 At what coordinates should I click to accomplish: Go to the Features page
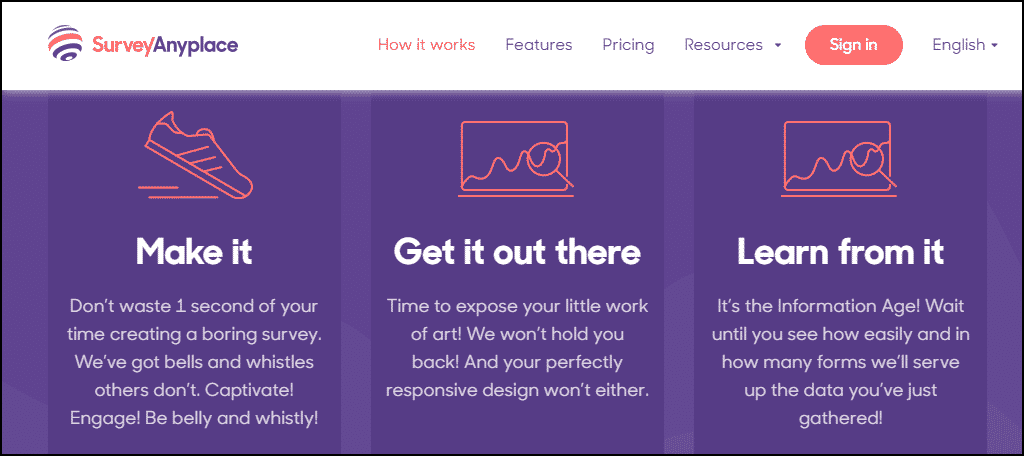click(x=539, y=45)
